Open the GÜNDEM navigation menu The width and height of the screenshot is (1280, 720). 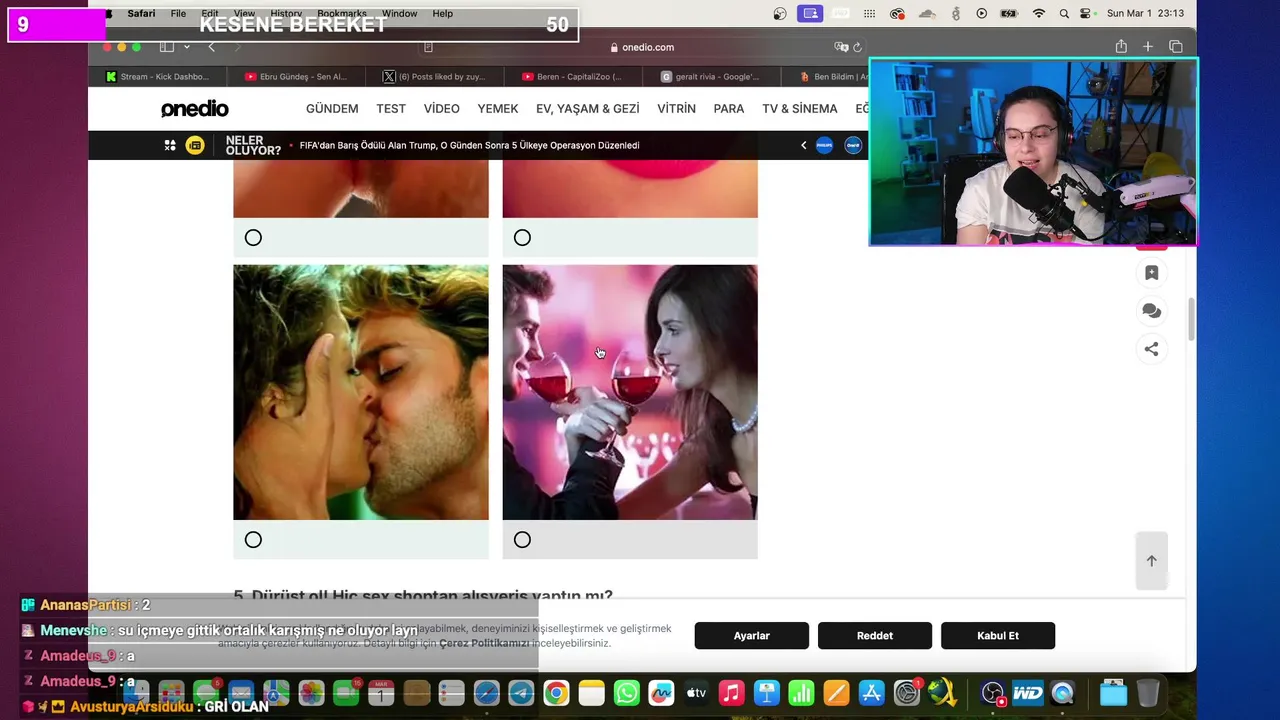tap(332, 109)
